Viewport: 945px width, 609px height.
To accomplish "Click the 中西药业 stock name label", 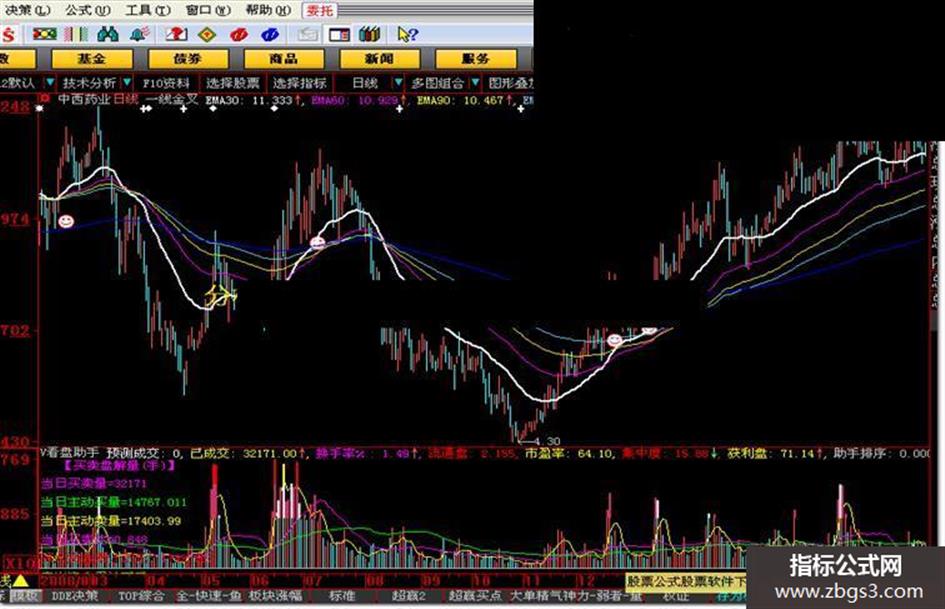I will point(84,99).
